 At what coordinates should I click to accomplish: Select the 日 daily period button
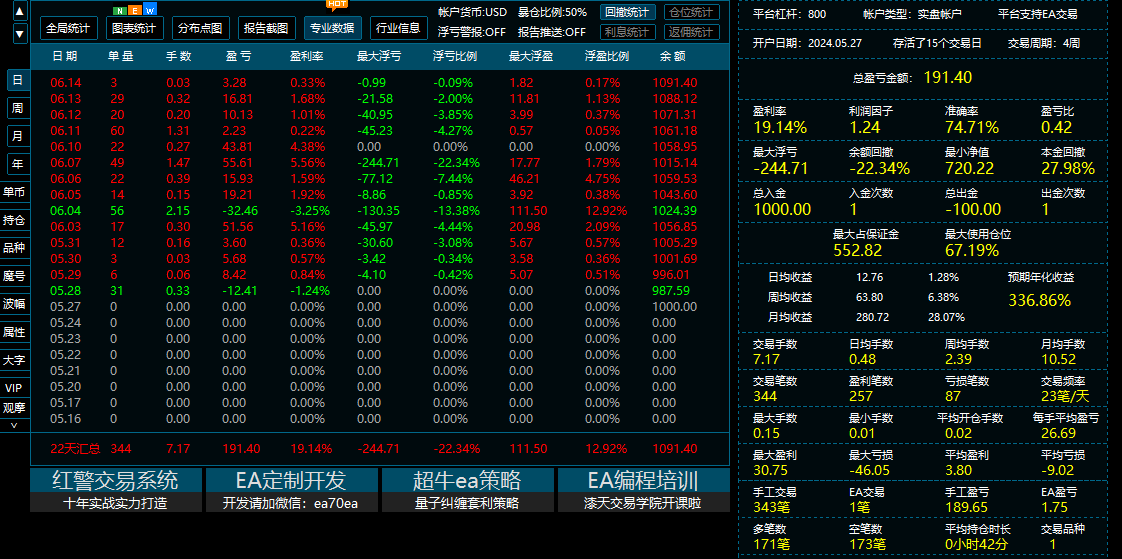pyautogui.click(x=17, y=80)
